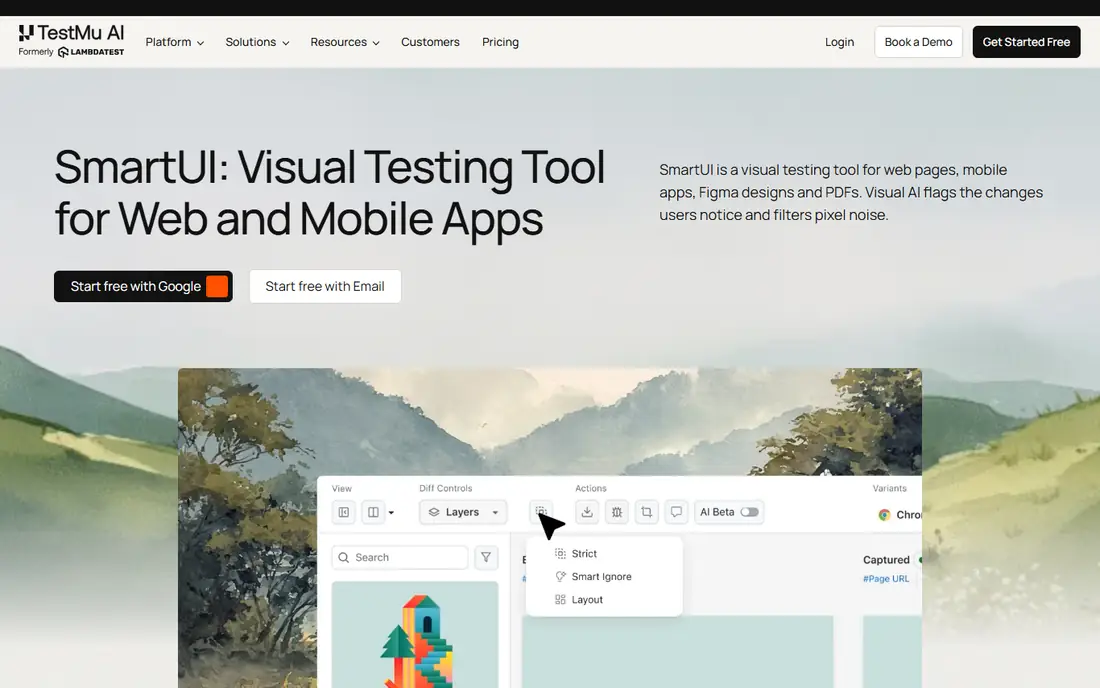The height and width of the screenshot is (688, 1100).
Task: Toggle the sidebar panel view icon
Action: (344, 512)
